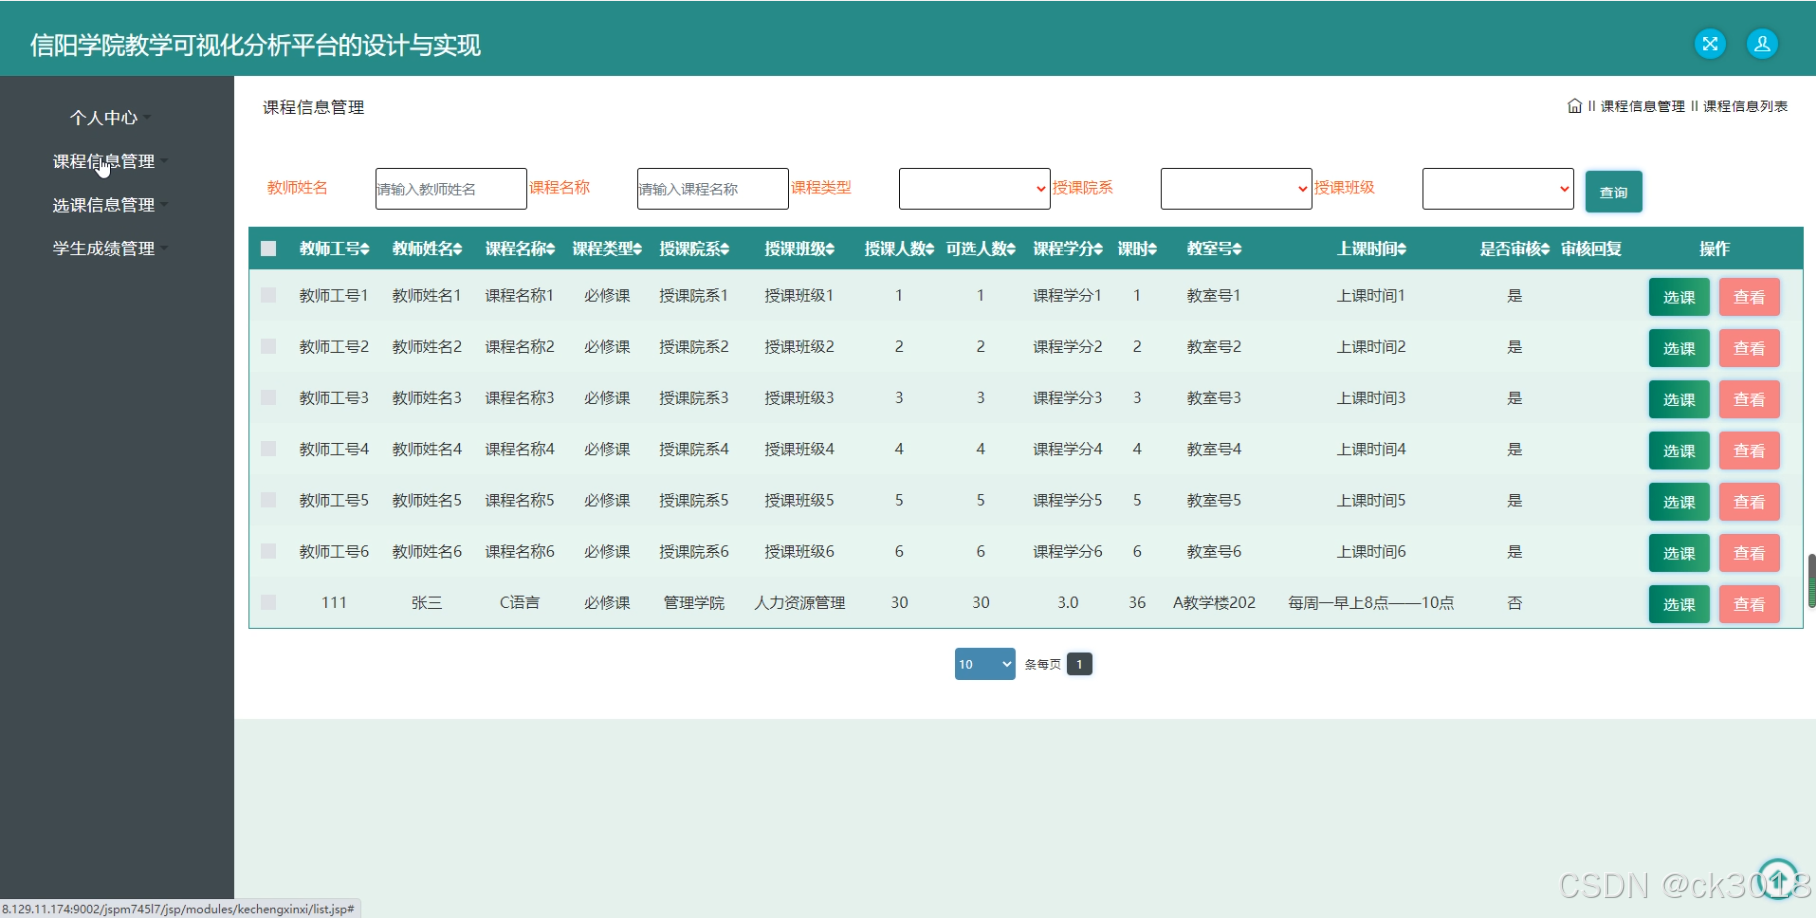Go to page 1 in pagination
Viewport: 1816px width, 918px height.
[x=1079, y=664]
